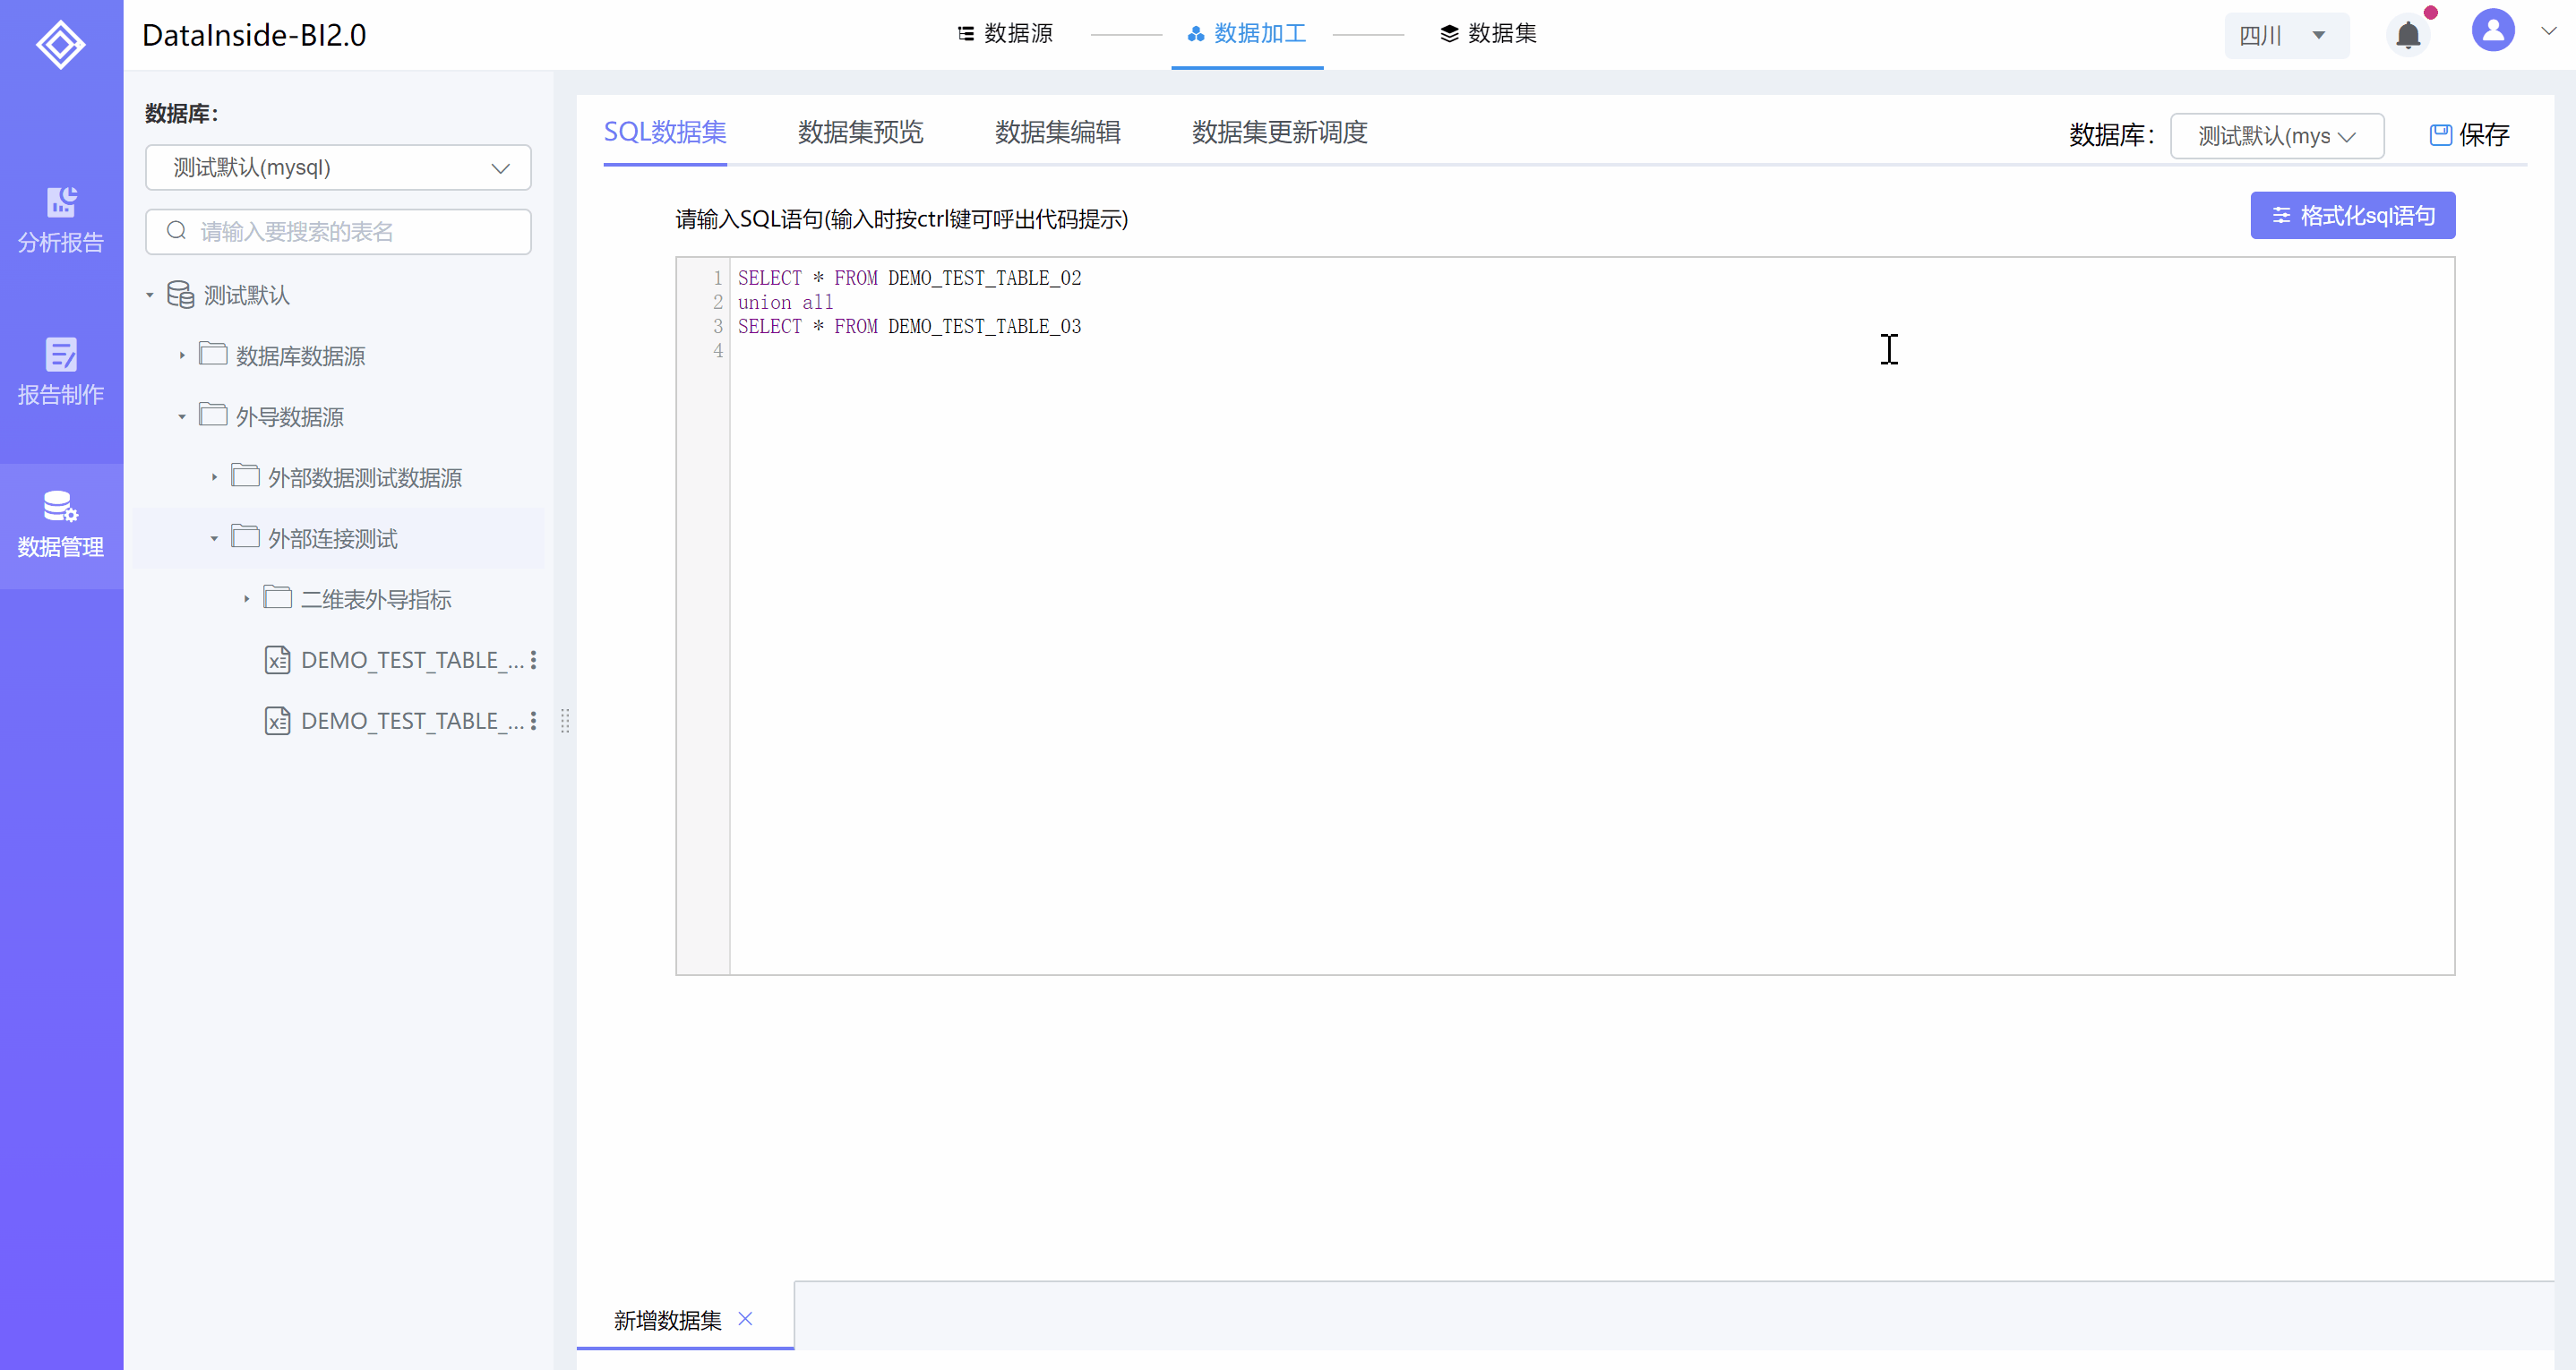Click the 'union all' SQL line
The image size is (2576, 1370).
pos(785,302)
